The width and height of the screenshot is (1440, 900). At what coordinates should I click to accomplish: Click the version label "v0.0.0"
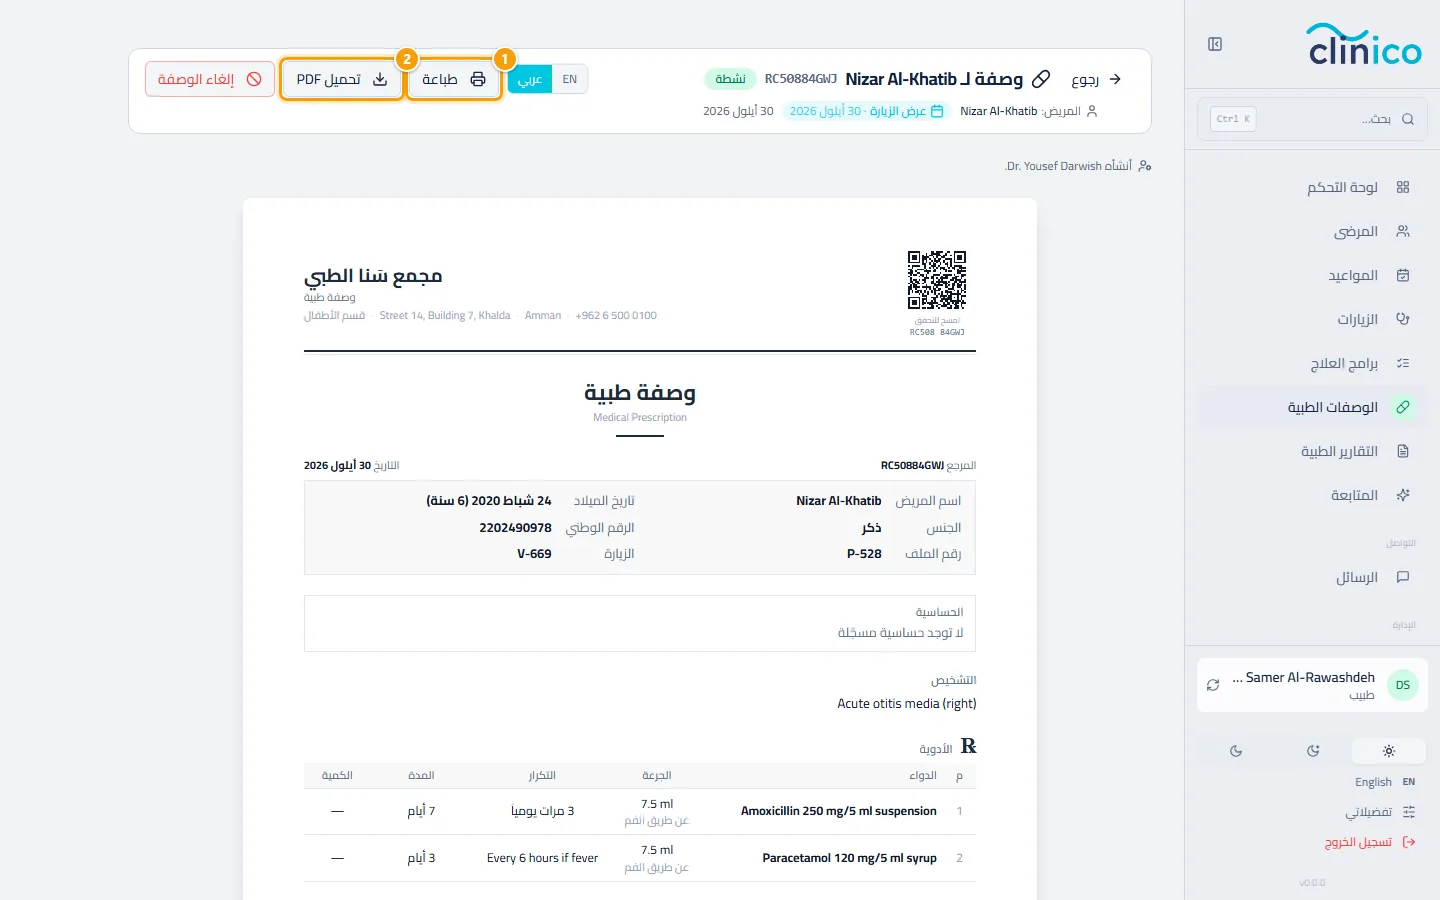click(x=1312, y=883)
